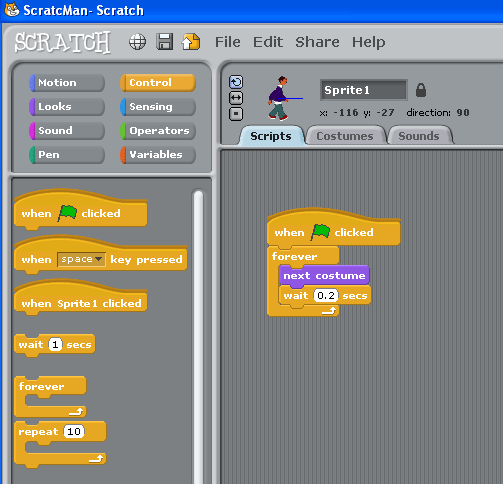Click the 'when Sprite1 clicked' palette block

coord(81,299)
